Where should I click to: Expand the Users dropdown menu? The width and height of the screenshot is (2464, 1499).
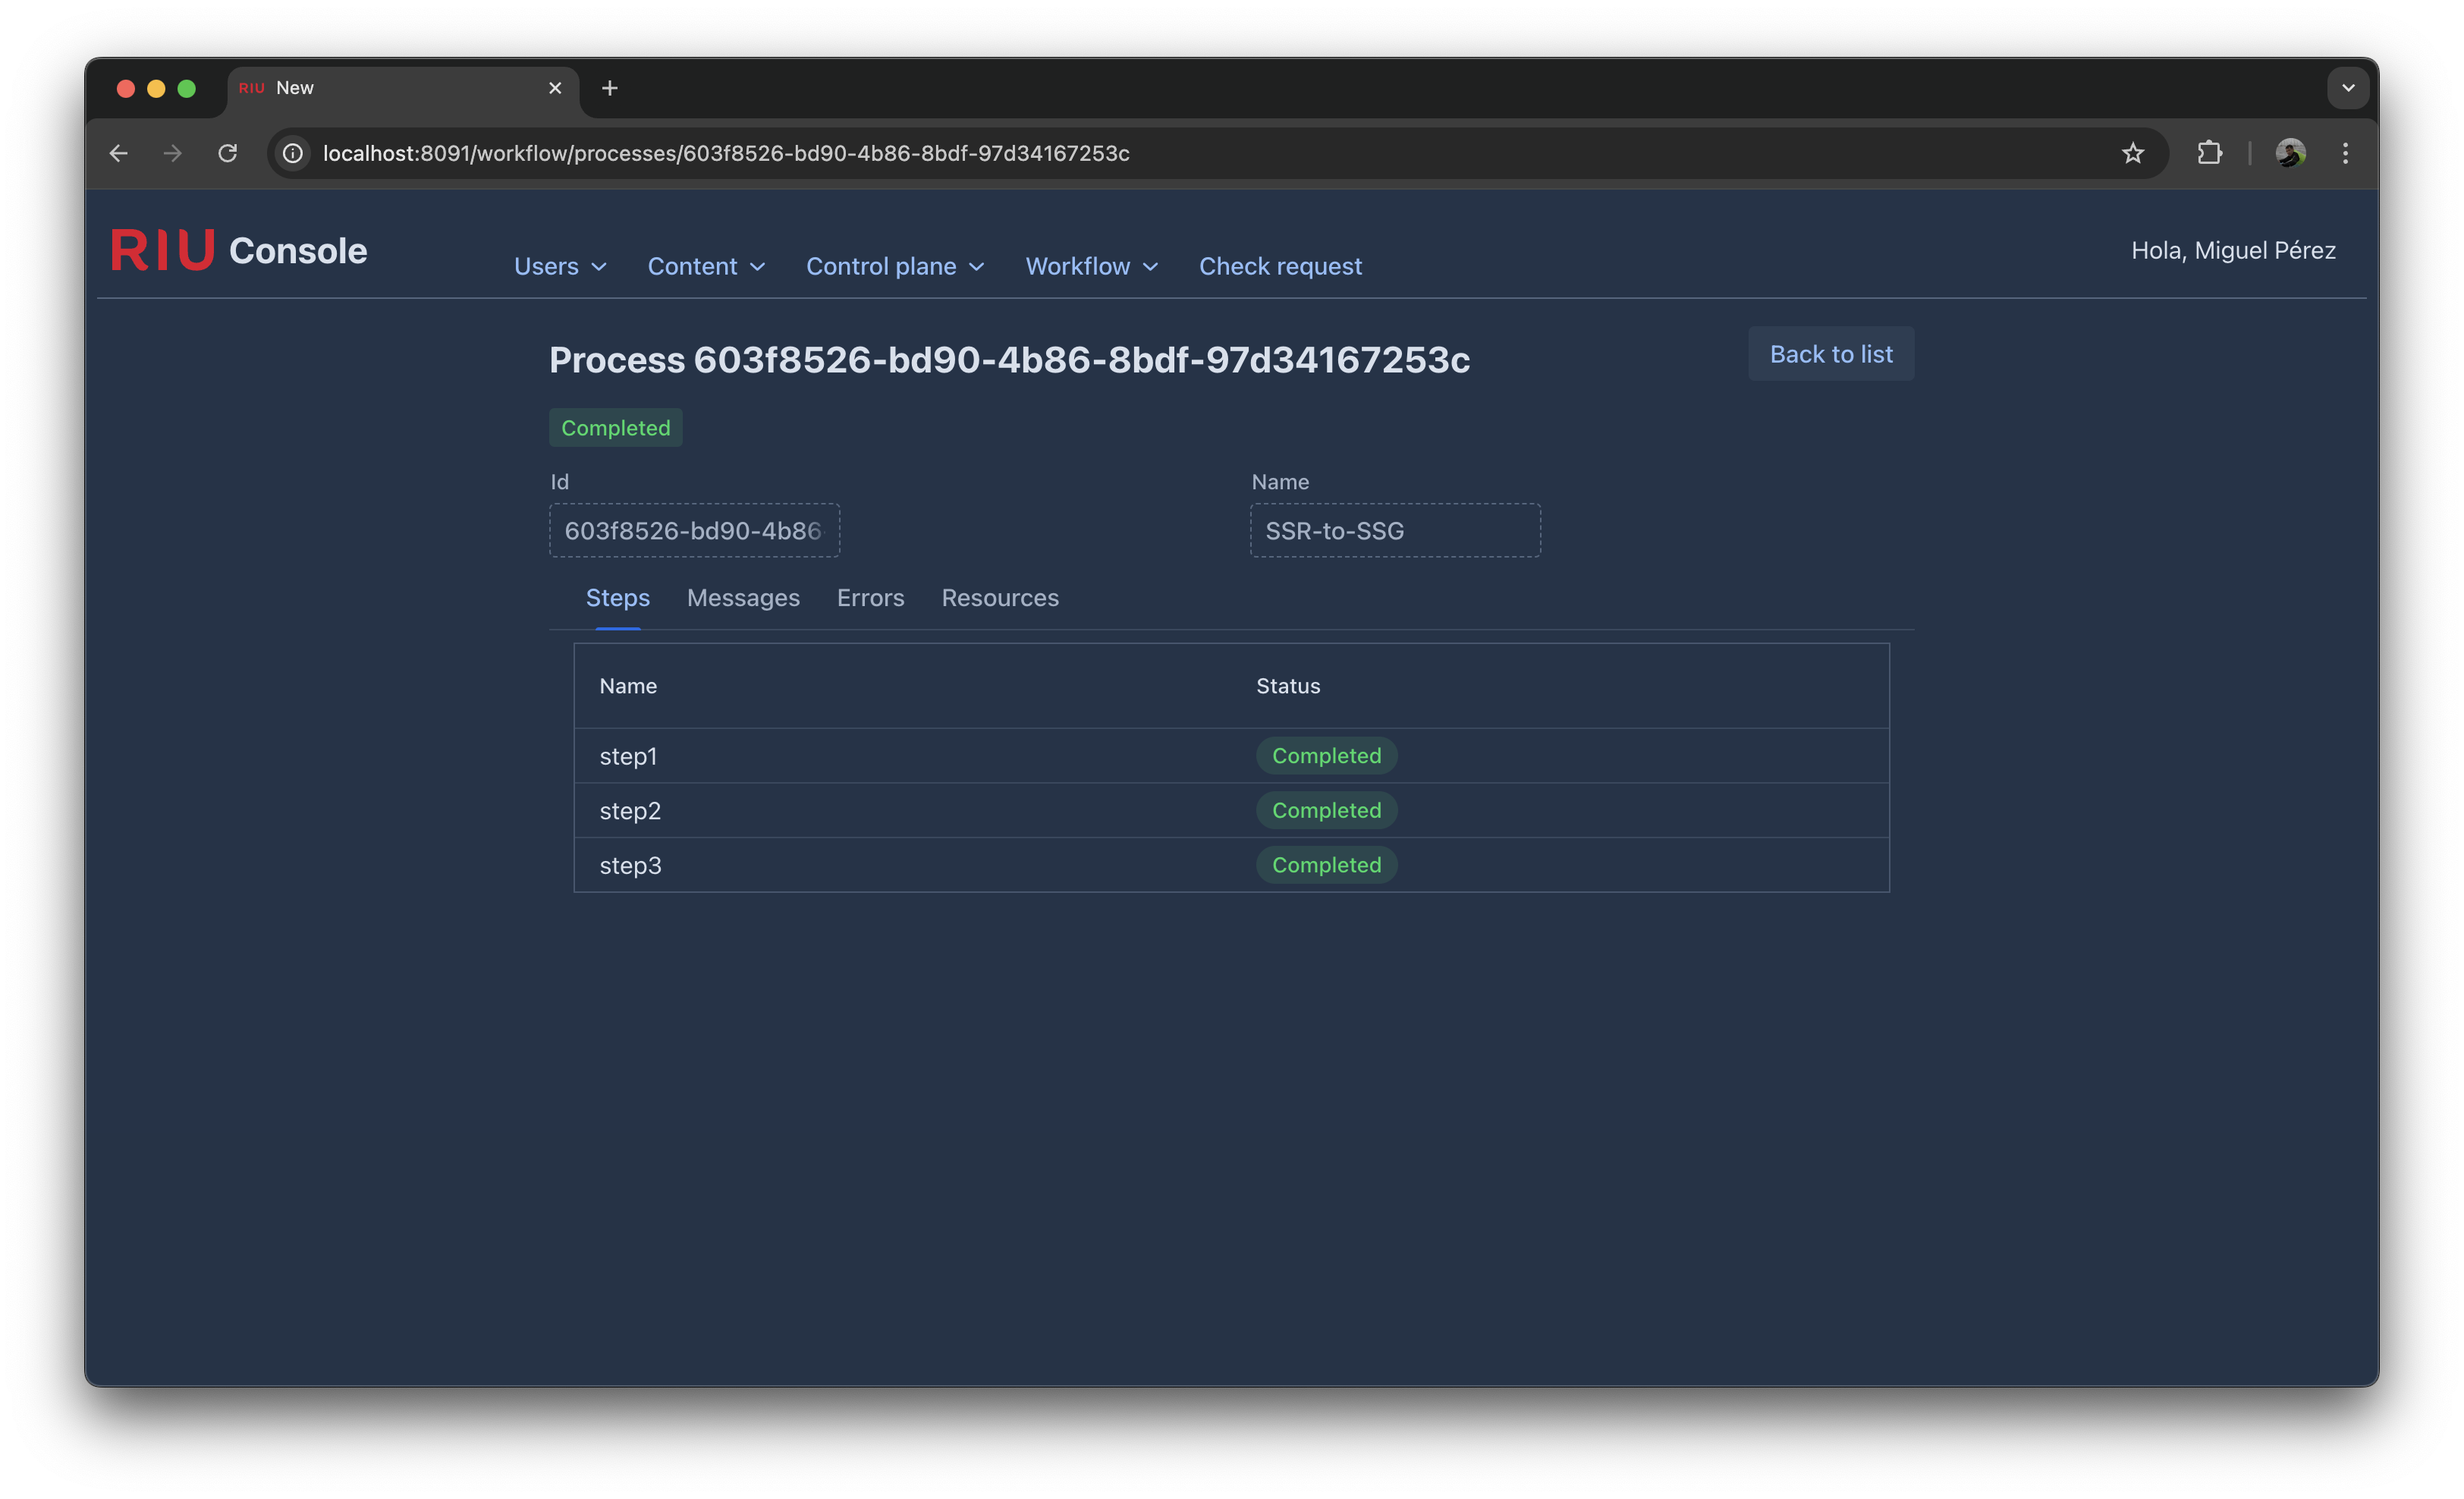tap(560, 266)
